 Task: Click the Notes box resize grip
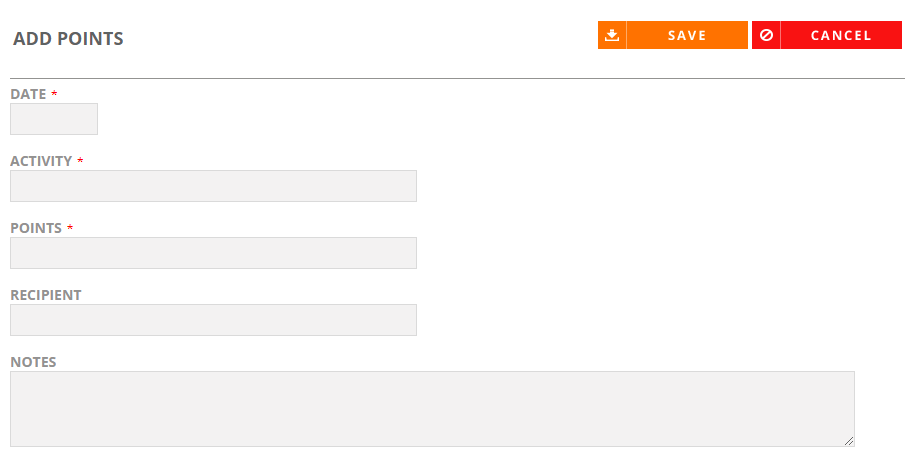click(849, 441)
